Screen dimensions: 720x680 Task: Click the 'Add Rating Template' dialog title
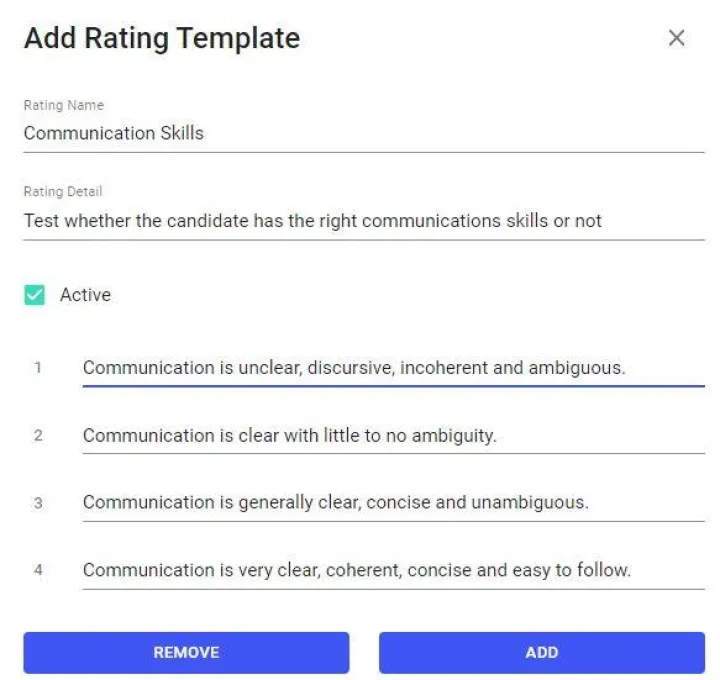162,38
